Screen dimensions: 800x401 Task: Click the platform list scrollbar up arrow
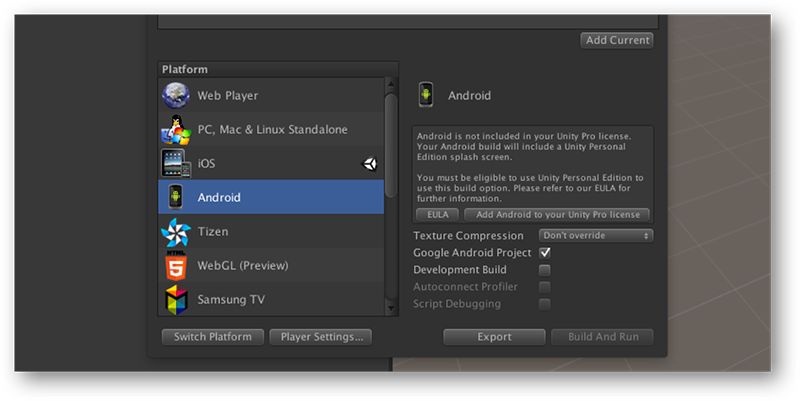pyautogui.click(x=391, y=84)
